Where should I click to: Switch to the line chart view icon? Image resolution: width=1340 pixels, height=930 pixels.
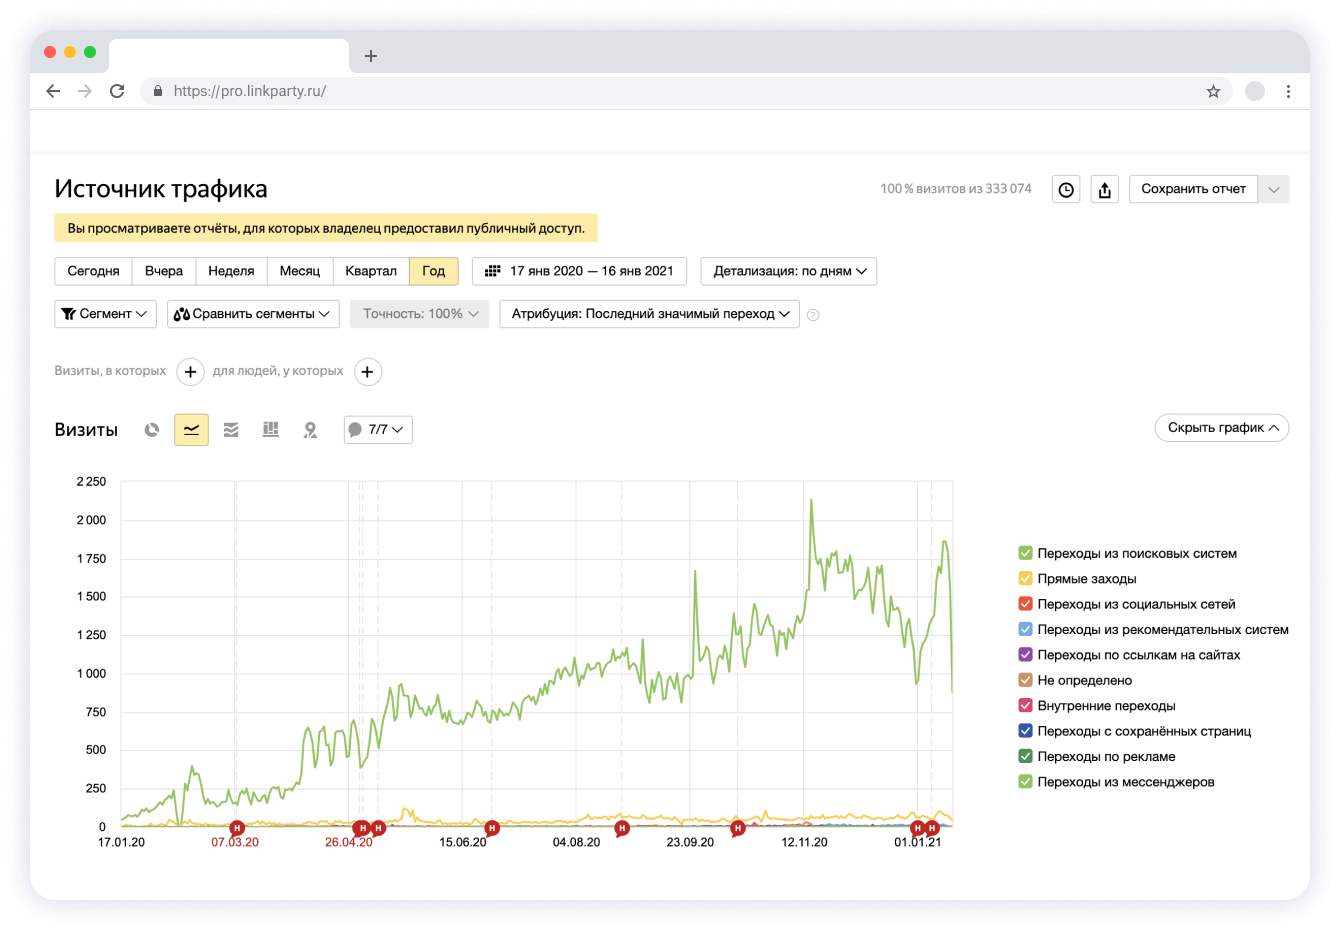pos(191,430)
